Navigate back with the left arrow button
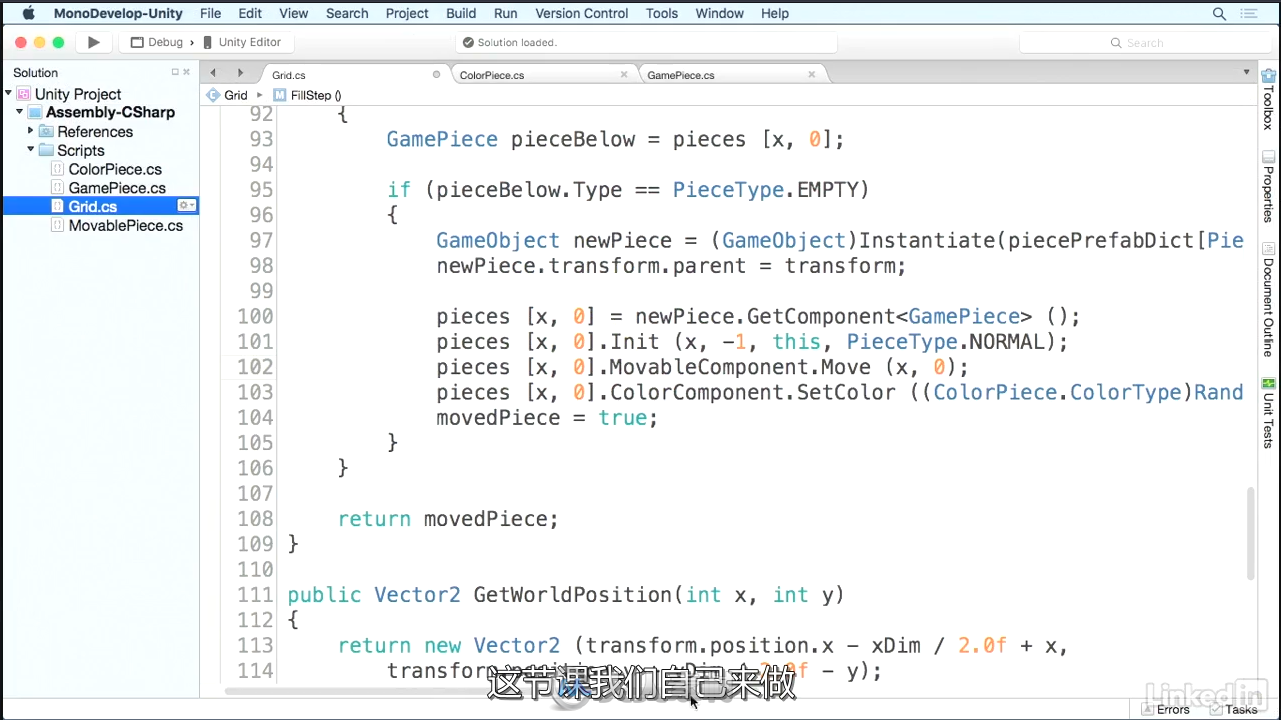The width and height of the screenshot is (1281, 720). 213,73
